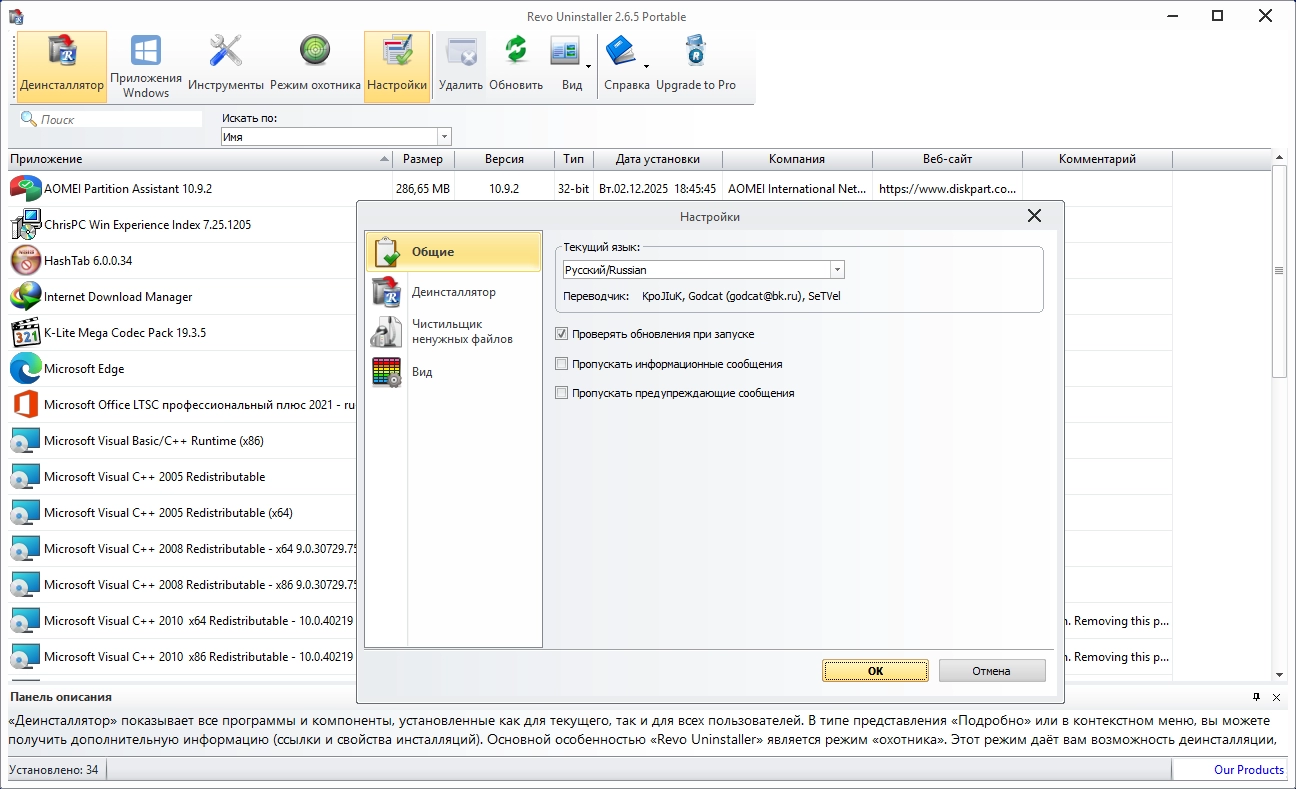Close the Панель описания panel

tap(1277, 697)
